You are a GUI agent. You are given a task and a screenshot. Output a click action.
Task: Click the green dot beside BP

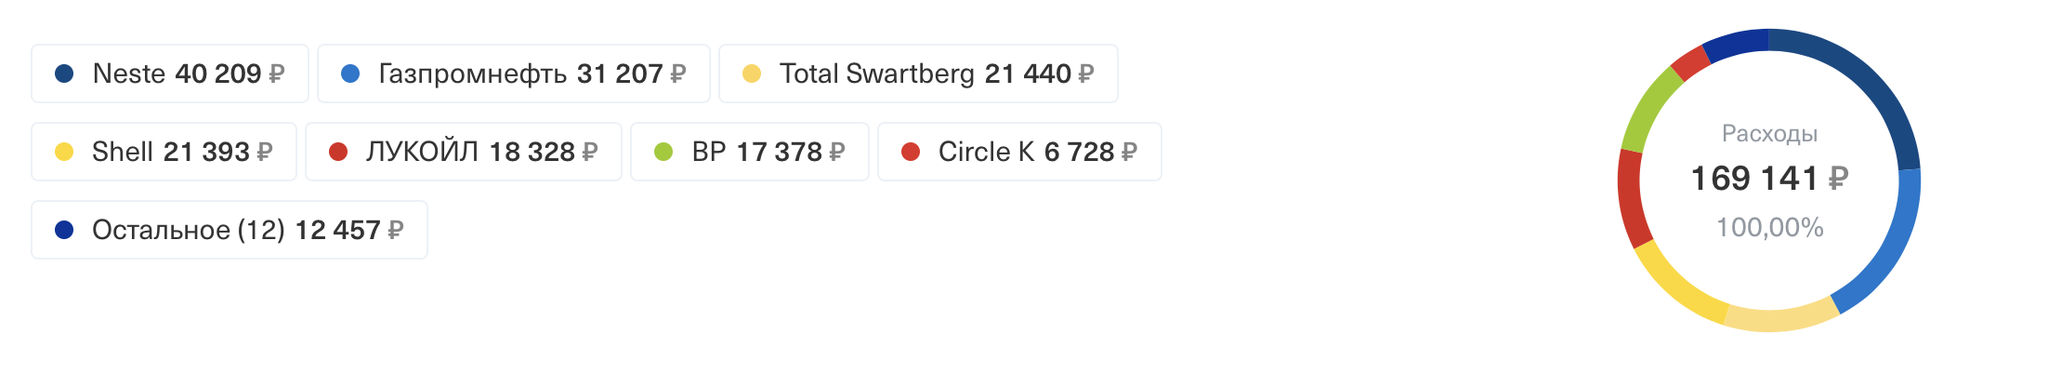663,152
